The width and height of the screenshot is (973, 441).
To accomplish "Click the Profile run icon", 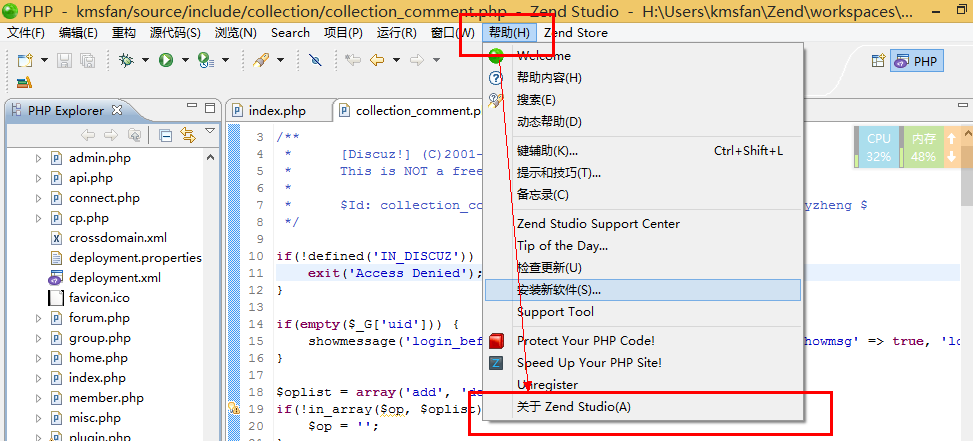I will point(205,60).
